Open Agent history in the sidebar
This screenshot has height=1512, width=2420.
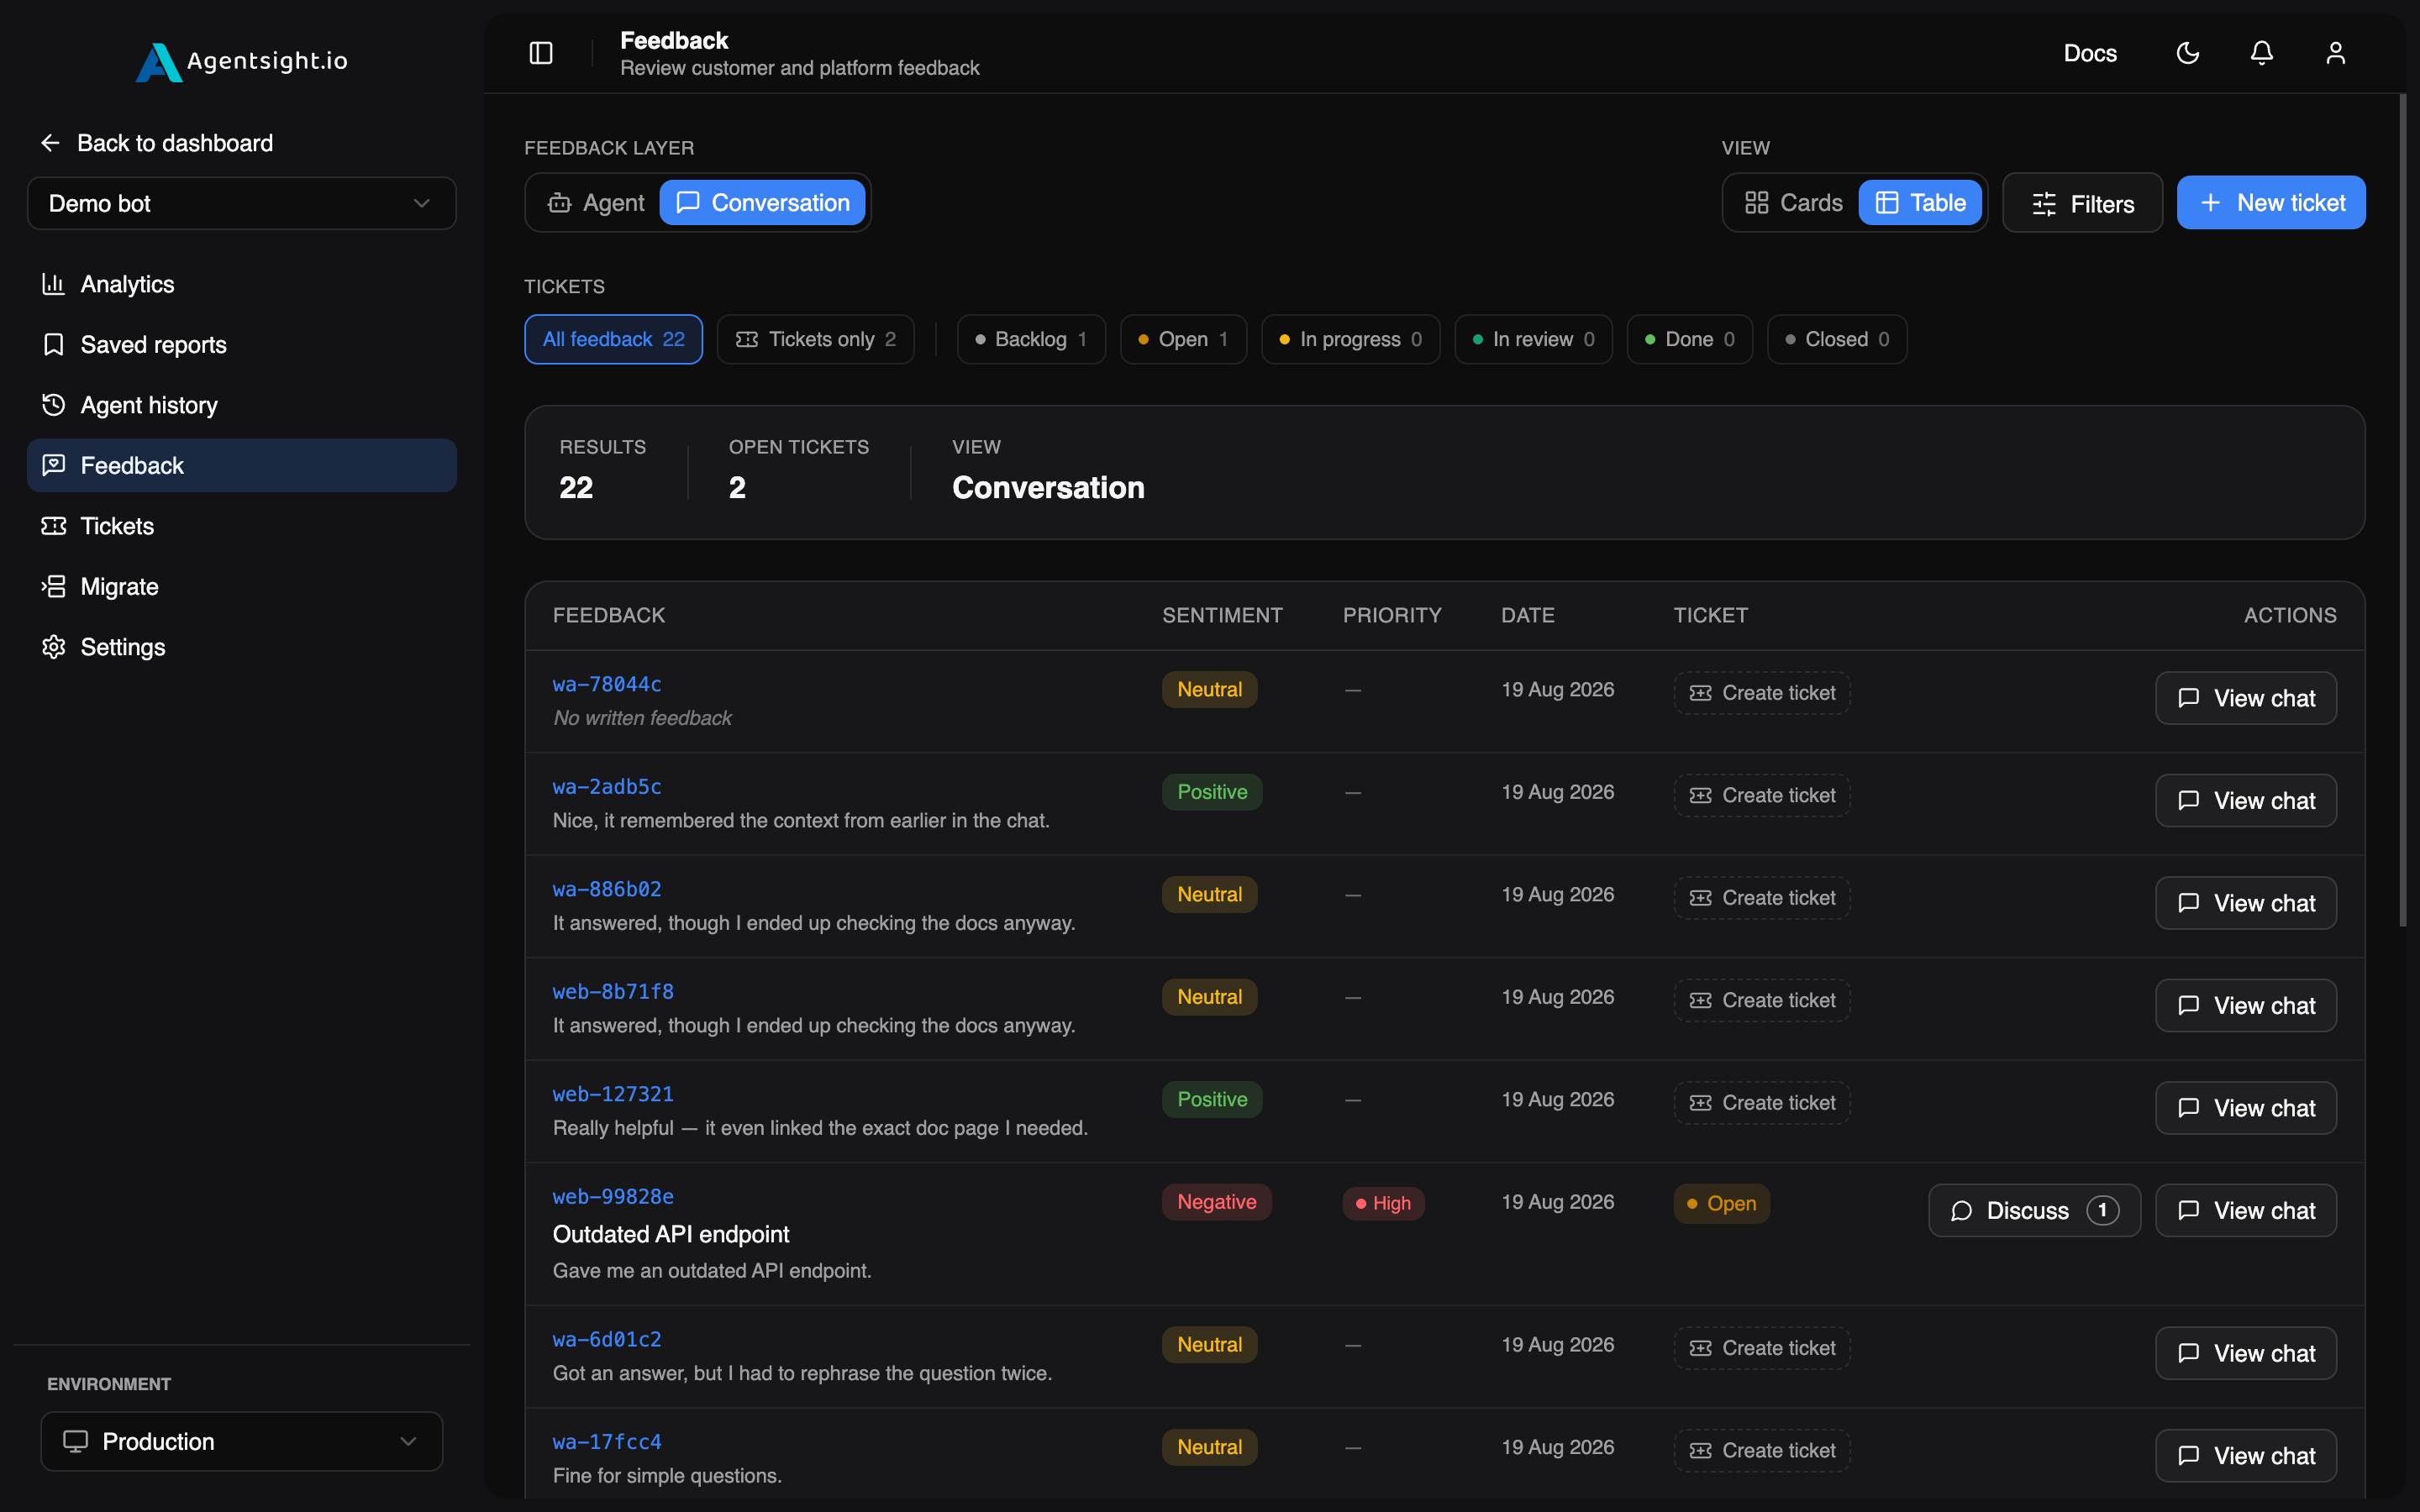click(x=242, y=405)
